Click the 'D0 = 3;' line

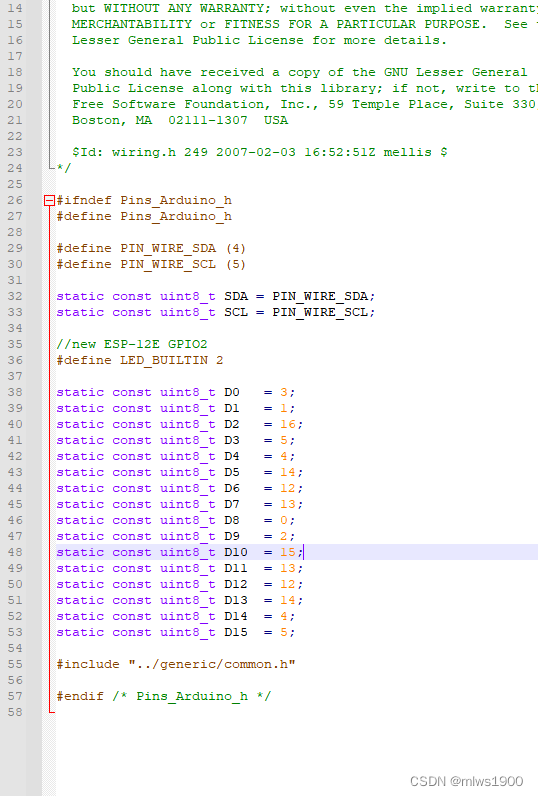pyautogui.click(x=176, y=392)
